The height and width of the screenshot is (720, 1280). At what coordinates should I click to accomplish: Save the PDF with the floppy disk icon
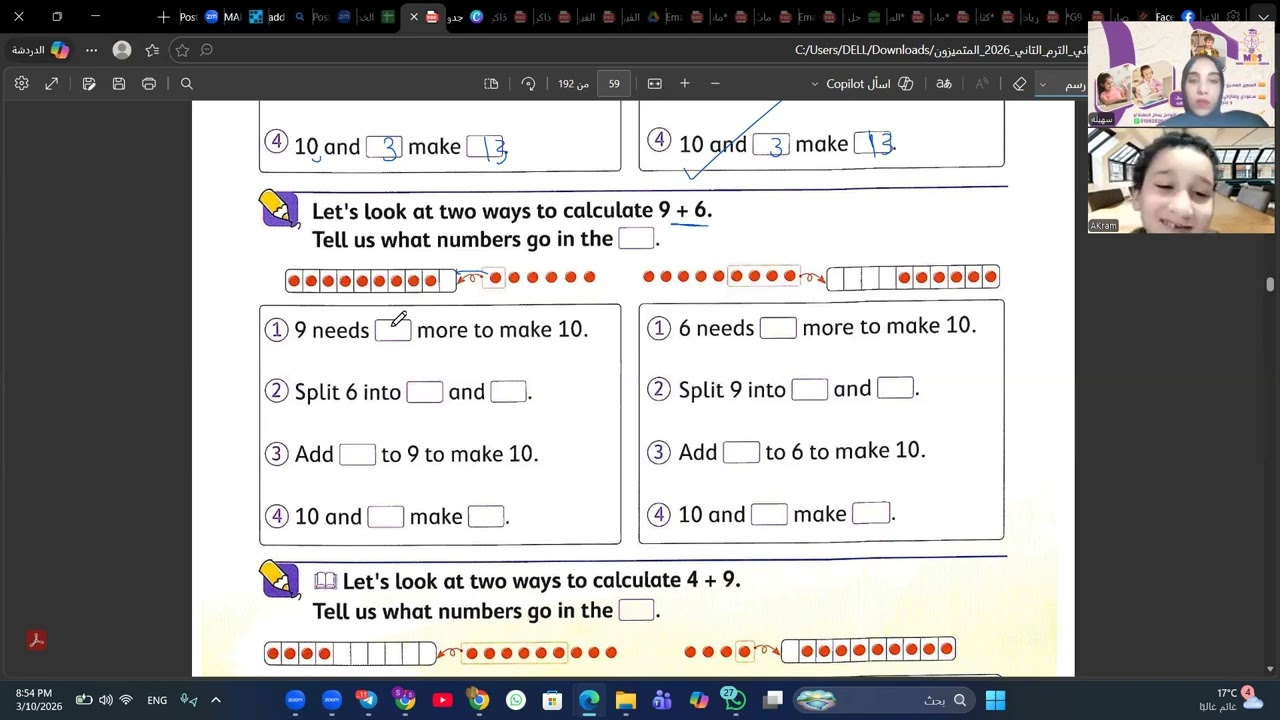(119, 84)
